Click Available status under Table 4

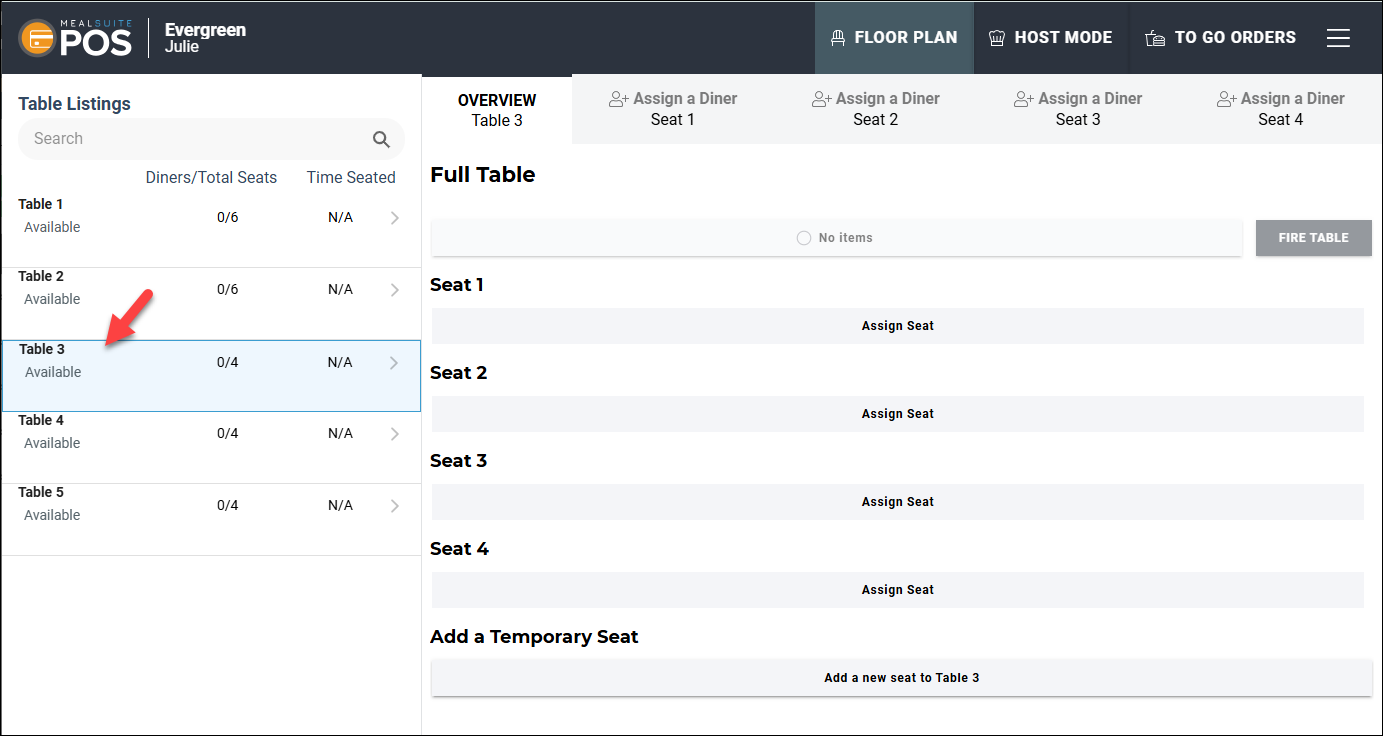pyautogui.click(x=52, y=444)
